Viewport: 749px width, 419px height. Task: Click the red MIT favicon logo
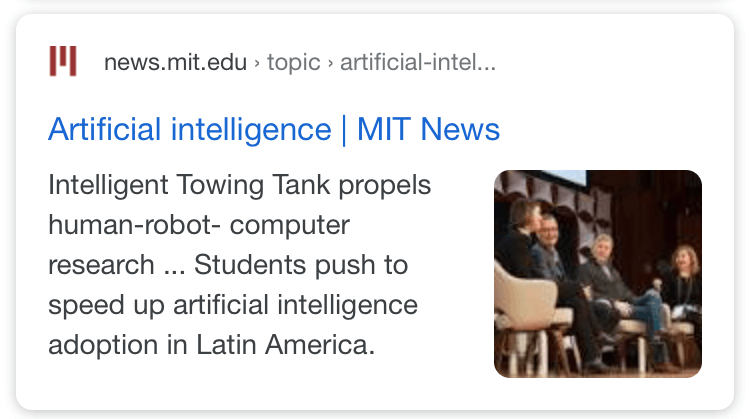[63, 61]
